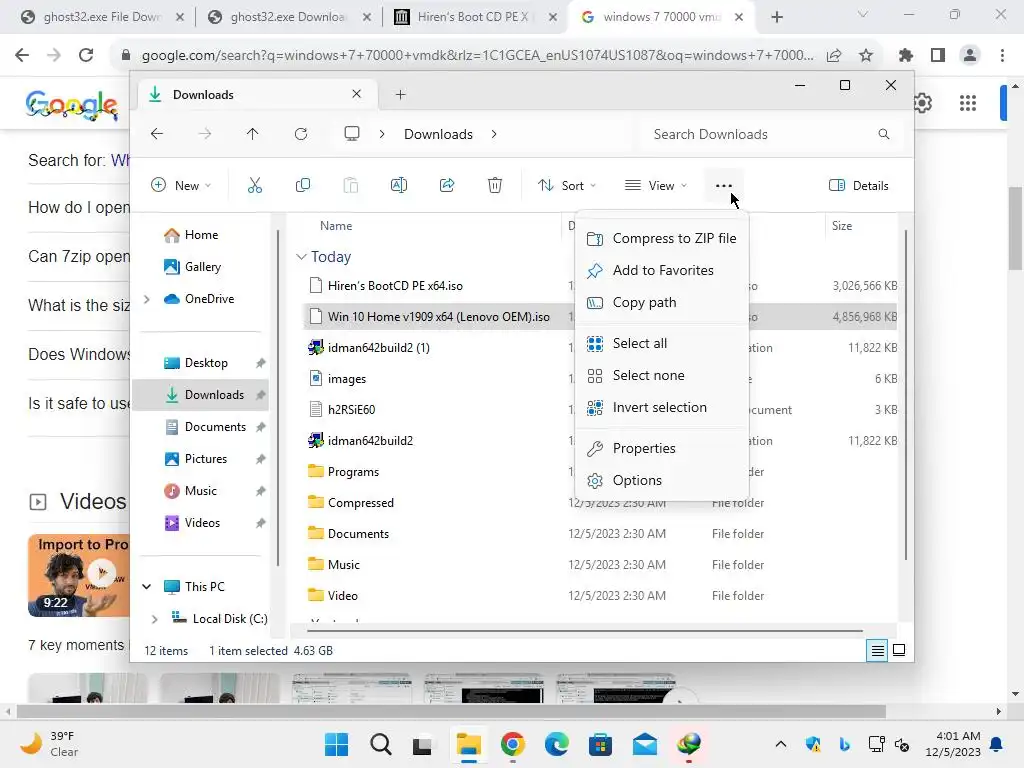Open Windows Start button on taskbar

336,744
